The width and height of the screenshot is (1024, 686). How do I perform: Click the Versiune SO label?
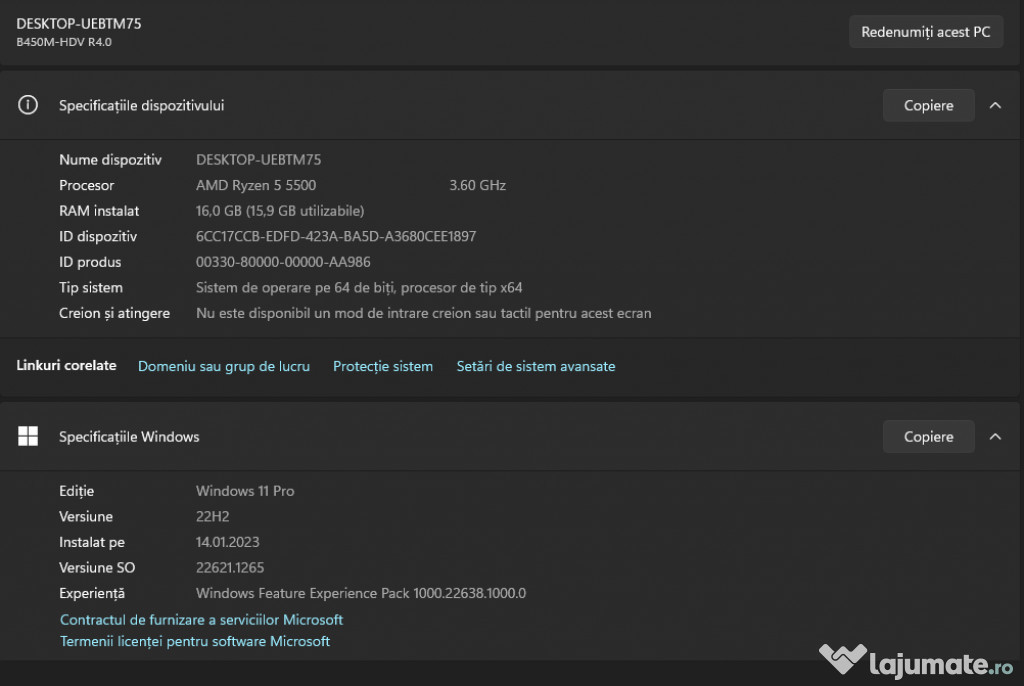tap(97, 567)
